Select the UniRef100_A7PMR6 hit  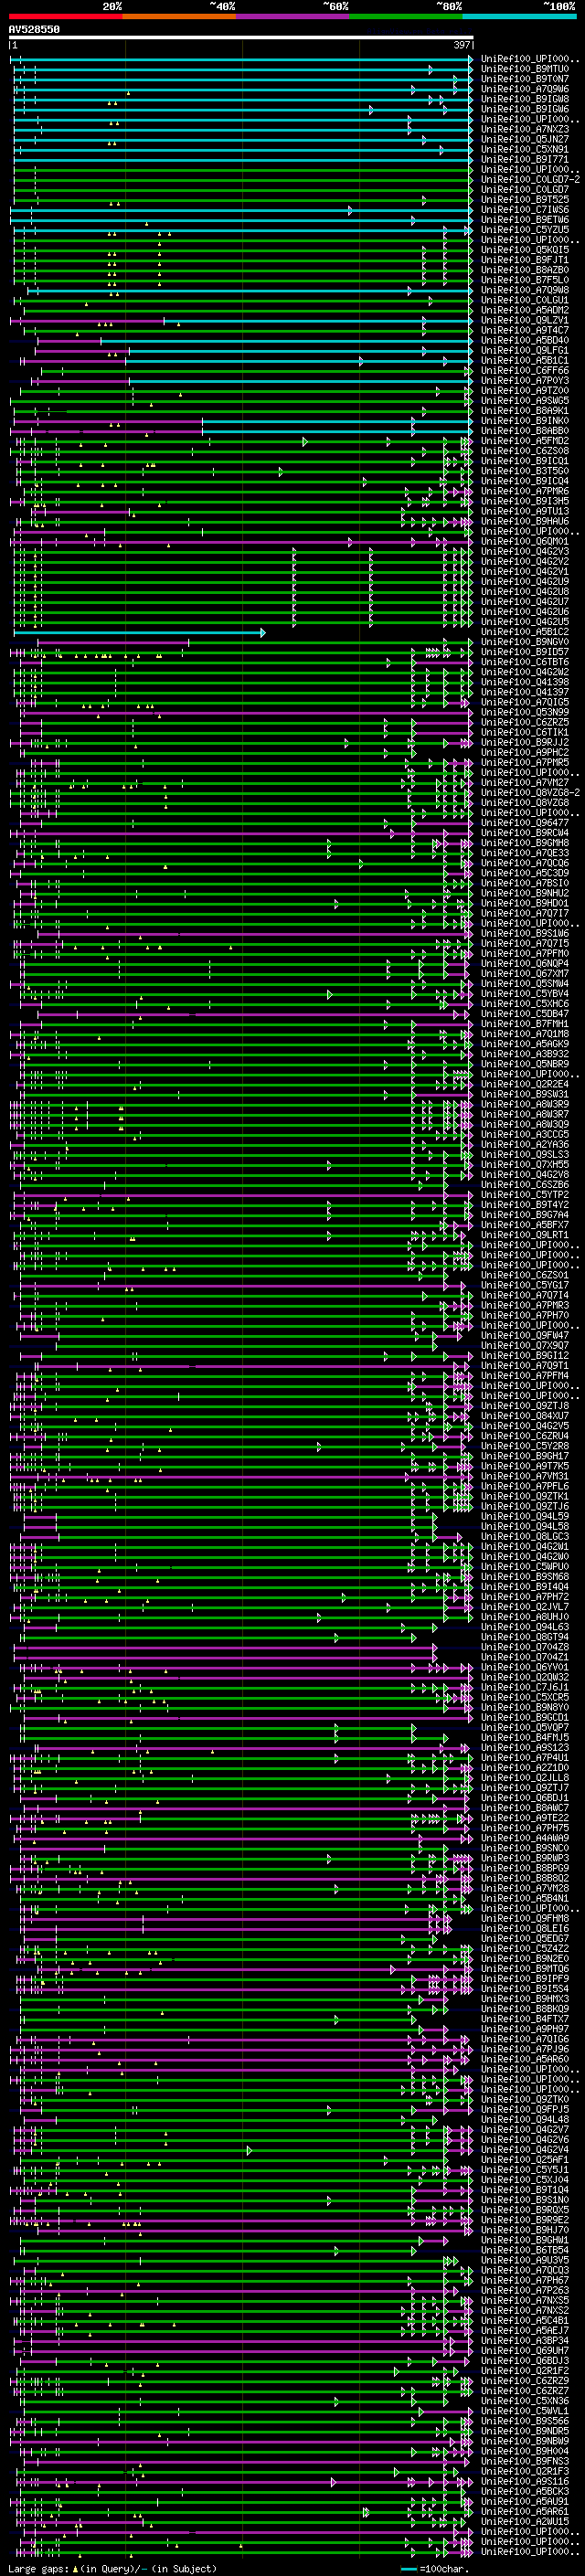tap(525, 491)
